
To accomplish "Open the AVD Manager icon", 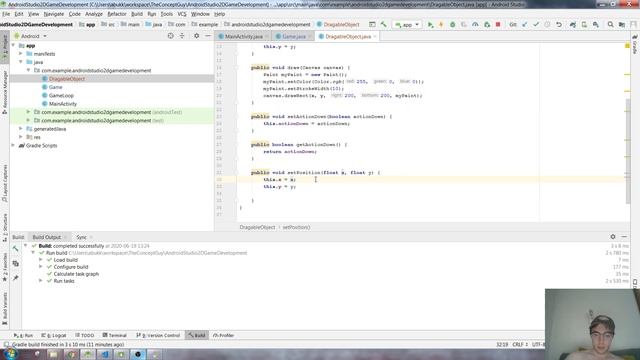I will tap(584, 24).
